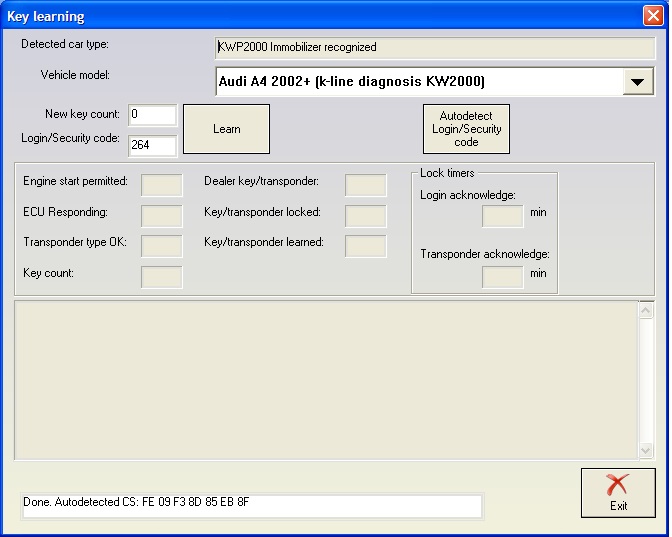Click the scrollbar up arrow in log area
The width and height of the screenshot is (672, 537).
[x=646, y=310]
